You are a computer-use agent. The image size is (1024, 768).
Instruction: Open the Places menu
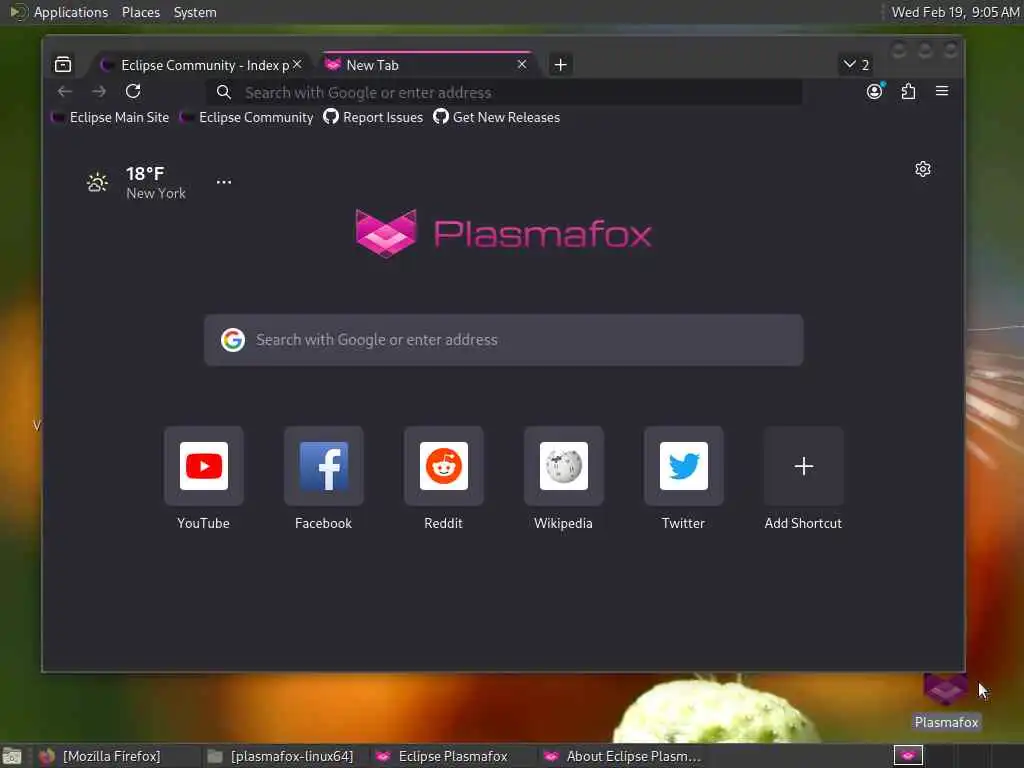pos(141,12)
